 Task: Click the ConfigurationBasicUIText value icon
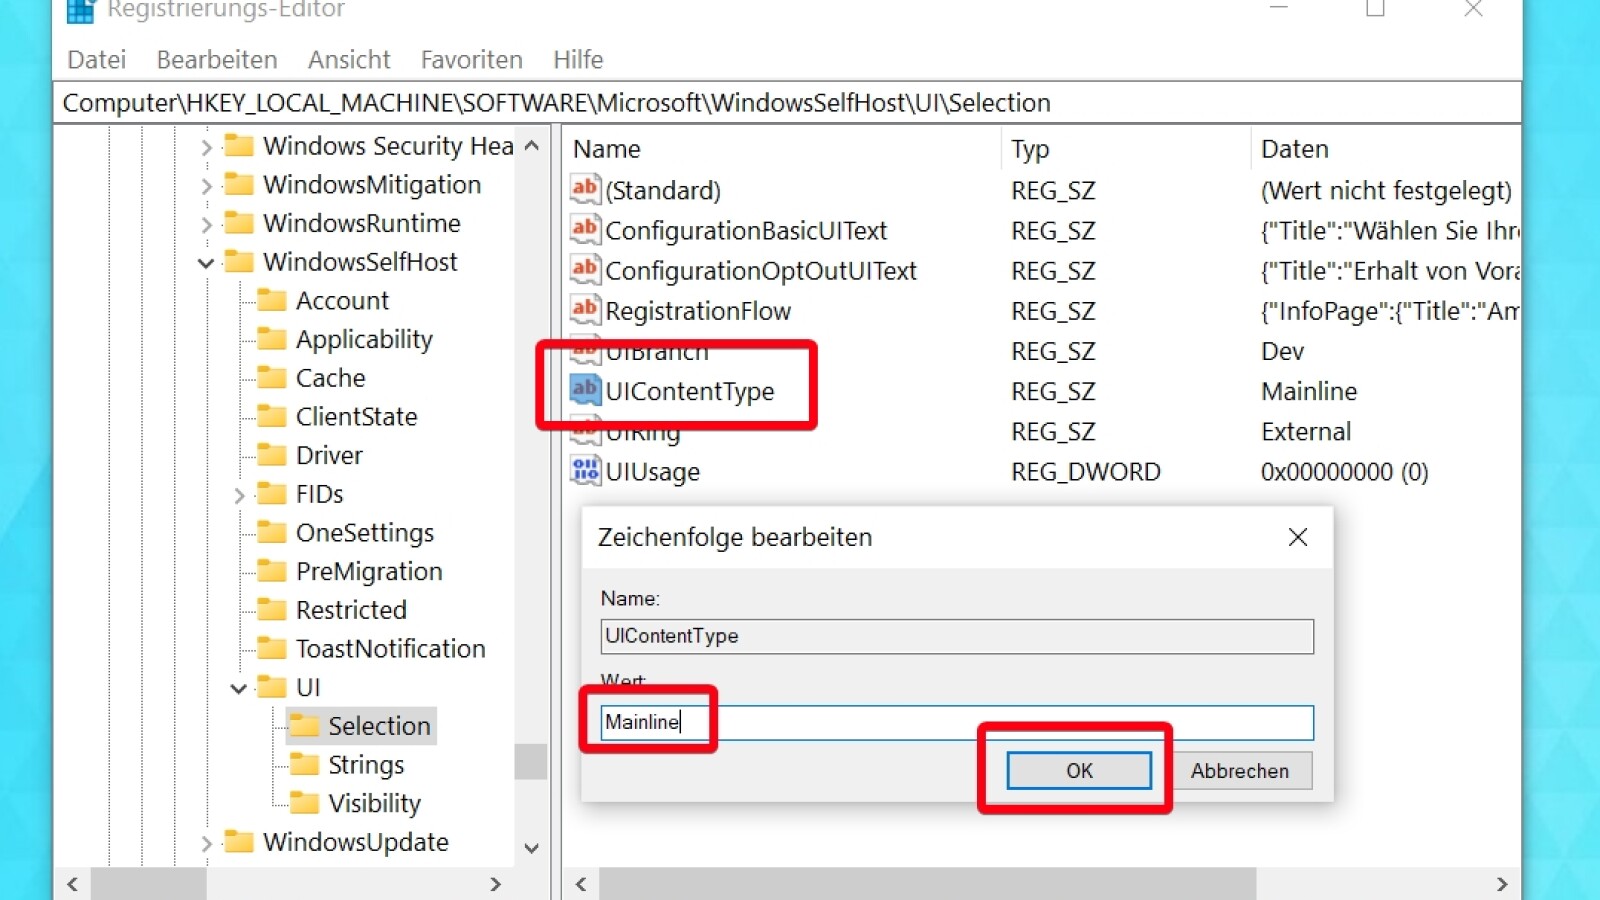pyautogui.click(x=585, y=229)
